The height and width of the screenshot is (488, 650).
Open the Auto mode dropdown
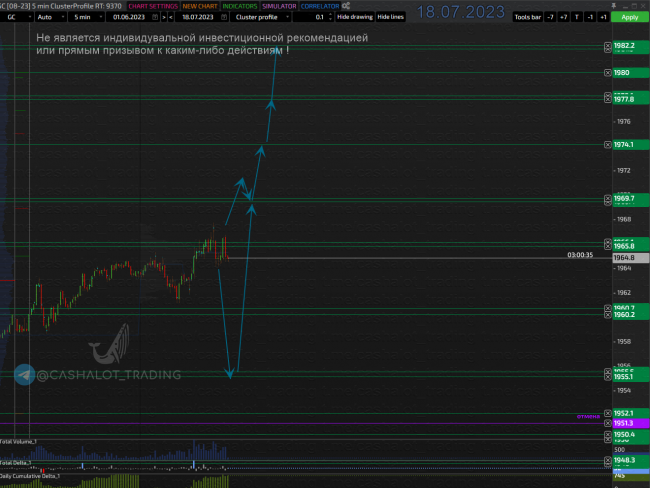click(50, 17)
